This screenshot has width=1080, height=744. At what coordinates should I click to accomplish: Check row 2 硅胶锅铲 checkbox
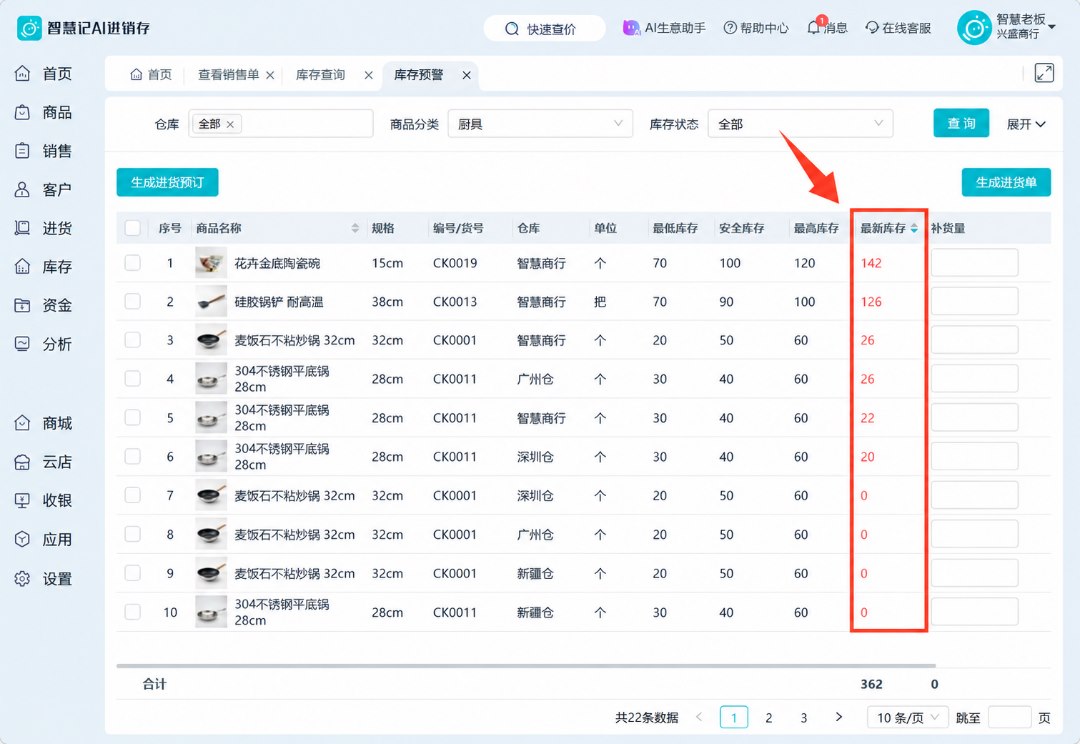[x=132, y=302]
